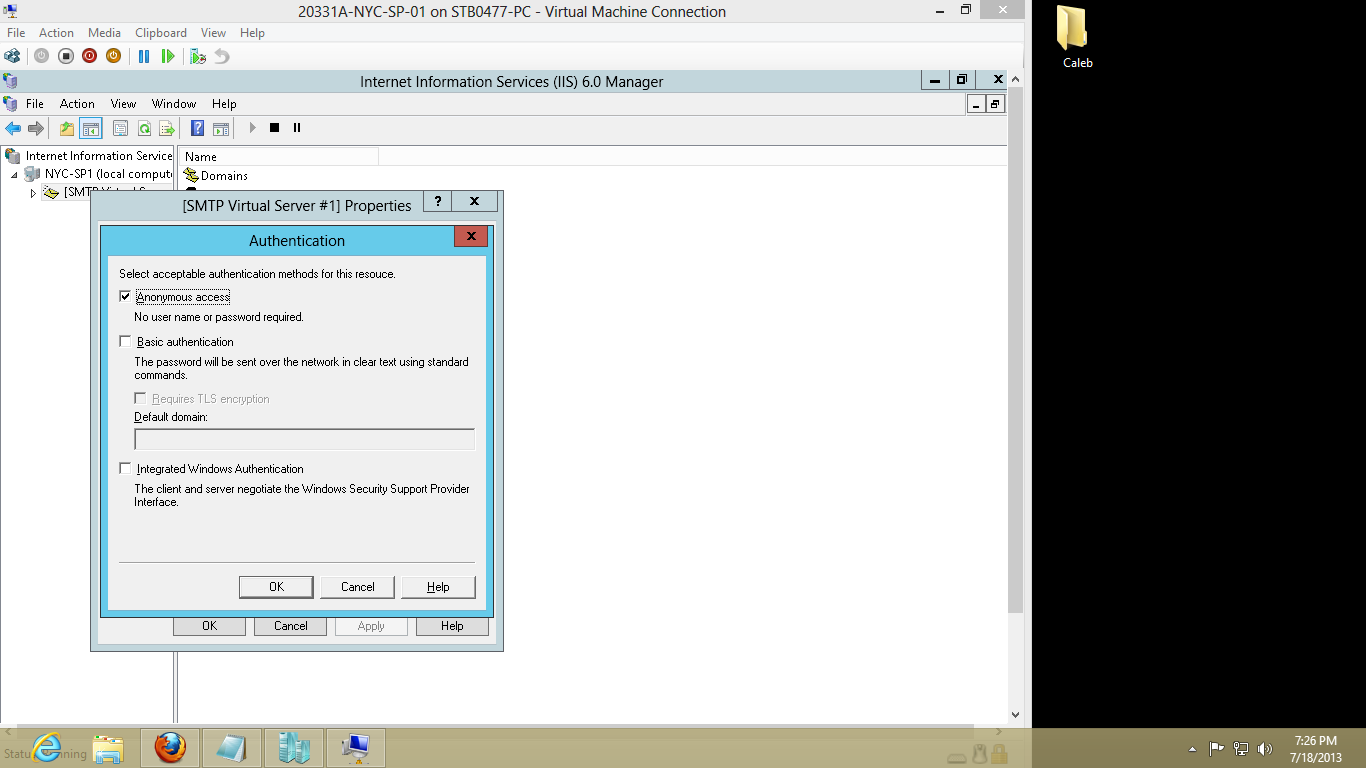Click Help in SMTP Virtual Server Properties
The width and height of the screenshot is (1366, 768).
pyautogui.click(x=452, y=626)
